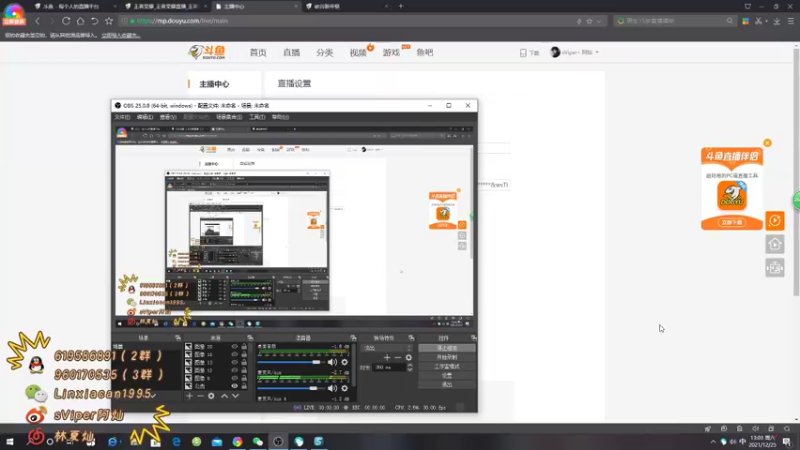Toggle visibility of the fifth image source
This screenshot has height=450, width=800.
coord(235,378)
